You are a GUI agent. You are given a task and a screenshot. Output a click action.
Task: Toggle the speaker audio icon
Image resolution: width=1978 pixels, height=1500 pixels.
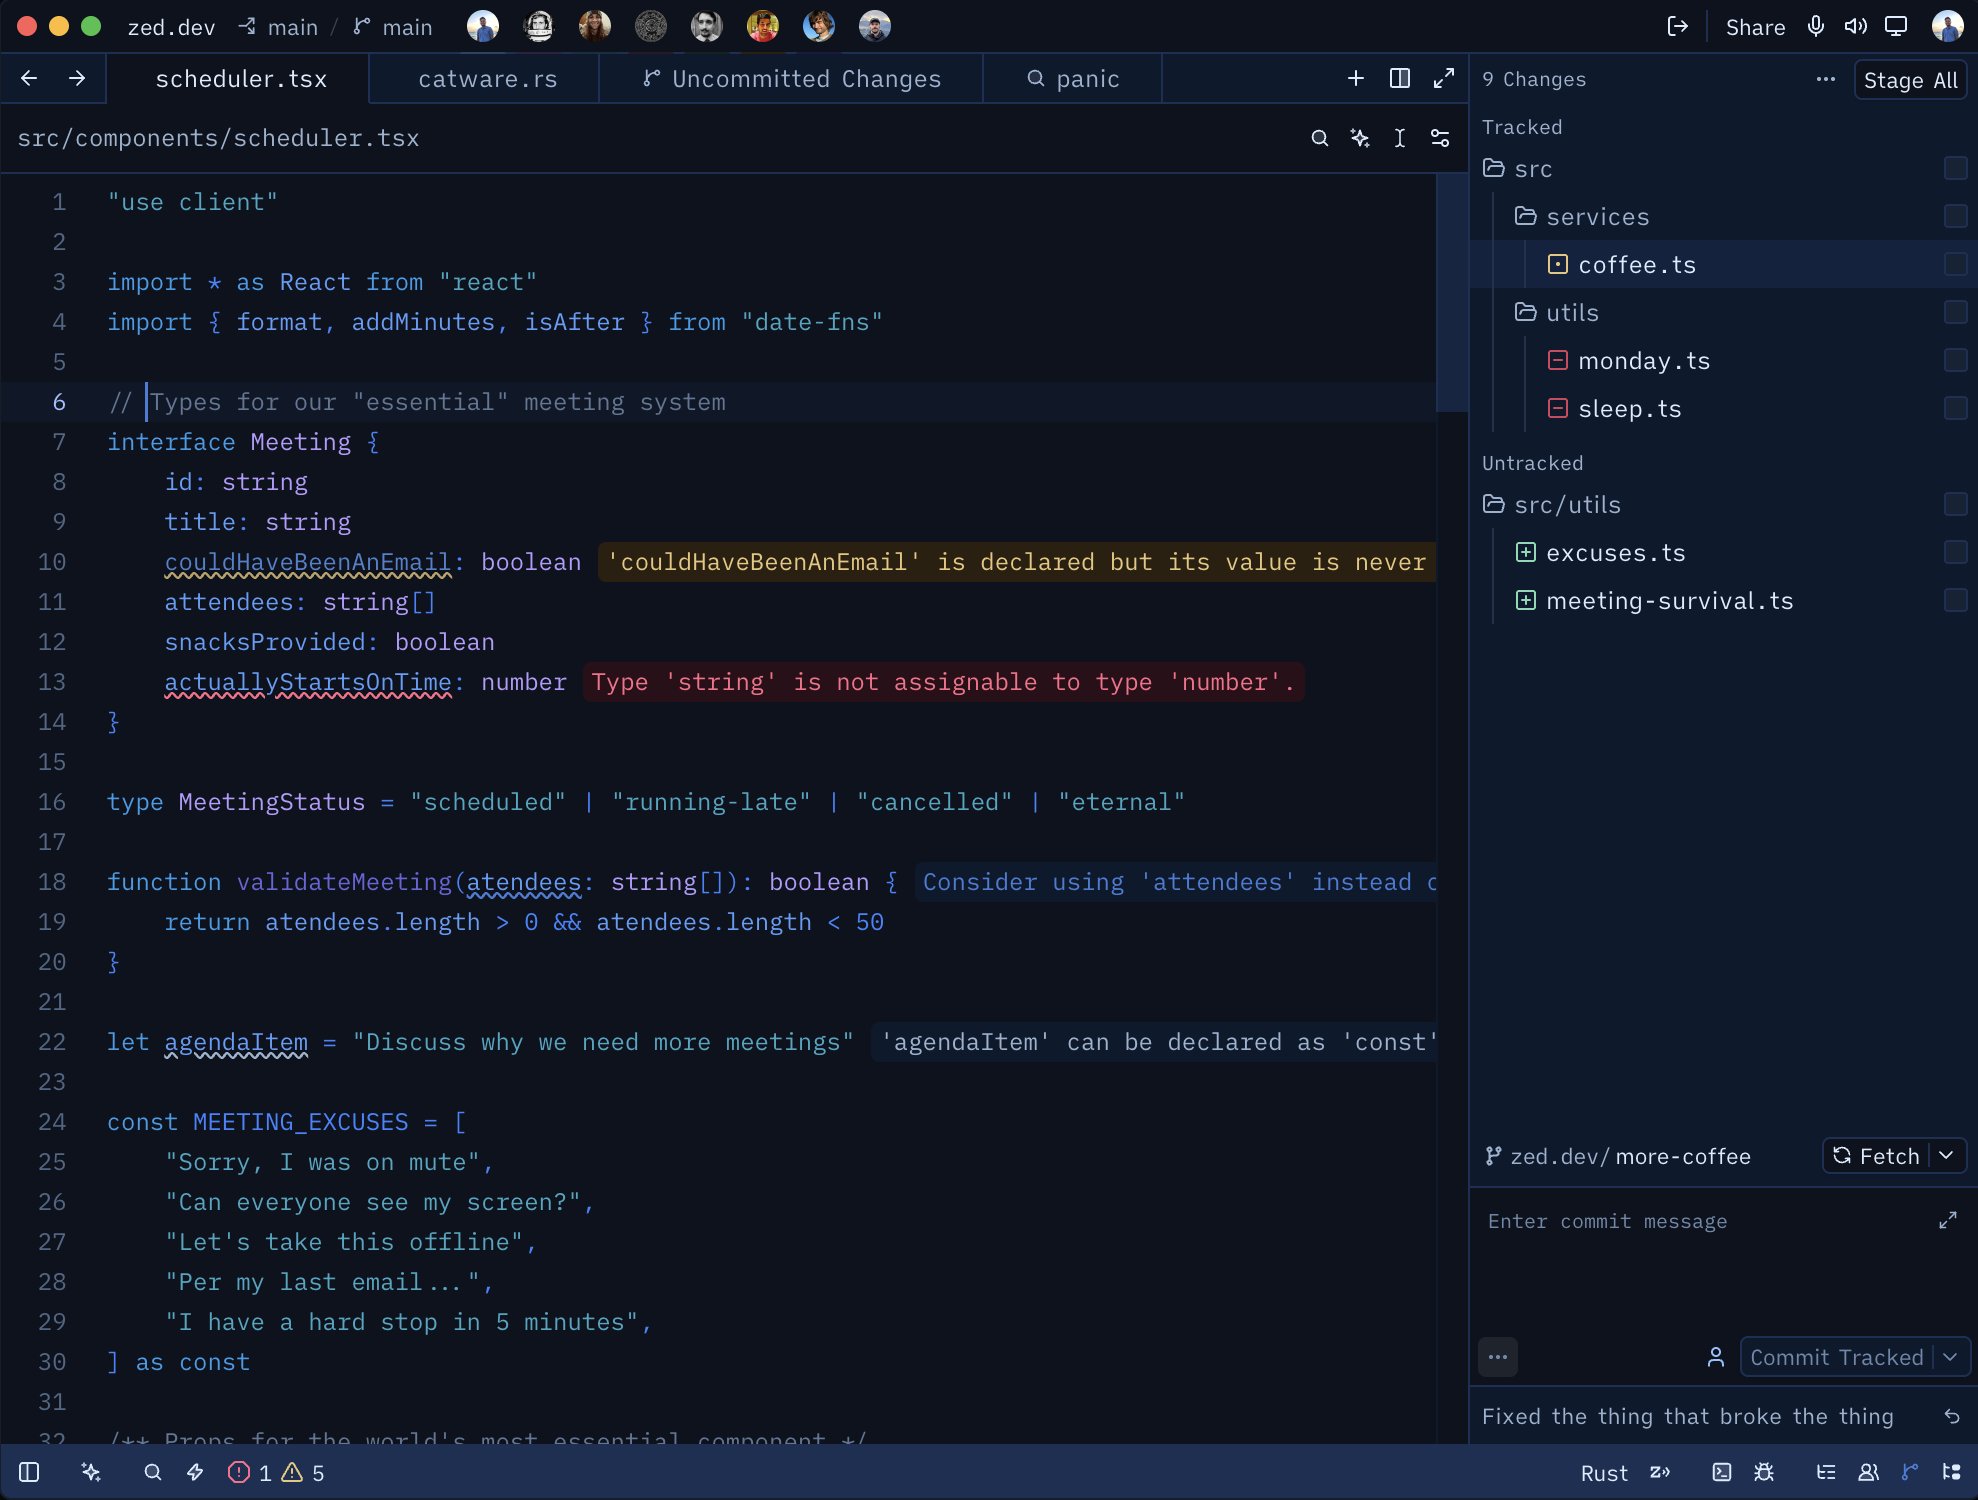(1856, 26)
